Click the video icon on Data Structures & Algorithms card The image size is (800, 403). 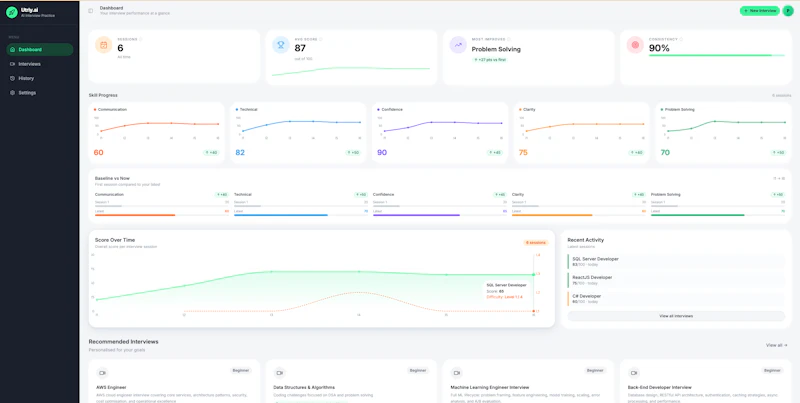point(279,372)
